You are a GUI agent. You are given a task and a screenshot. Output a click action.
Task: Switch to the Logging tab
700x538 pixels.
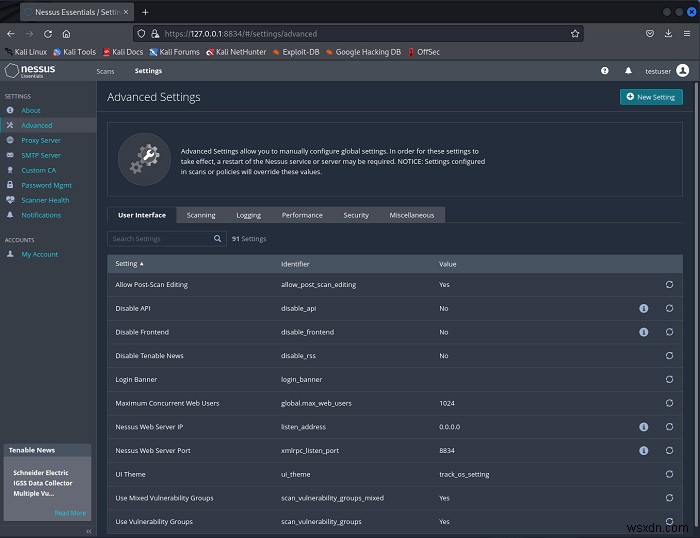click(248, 215)
